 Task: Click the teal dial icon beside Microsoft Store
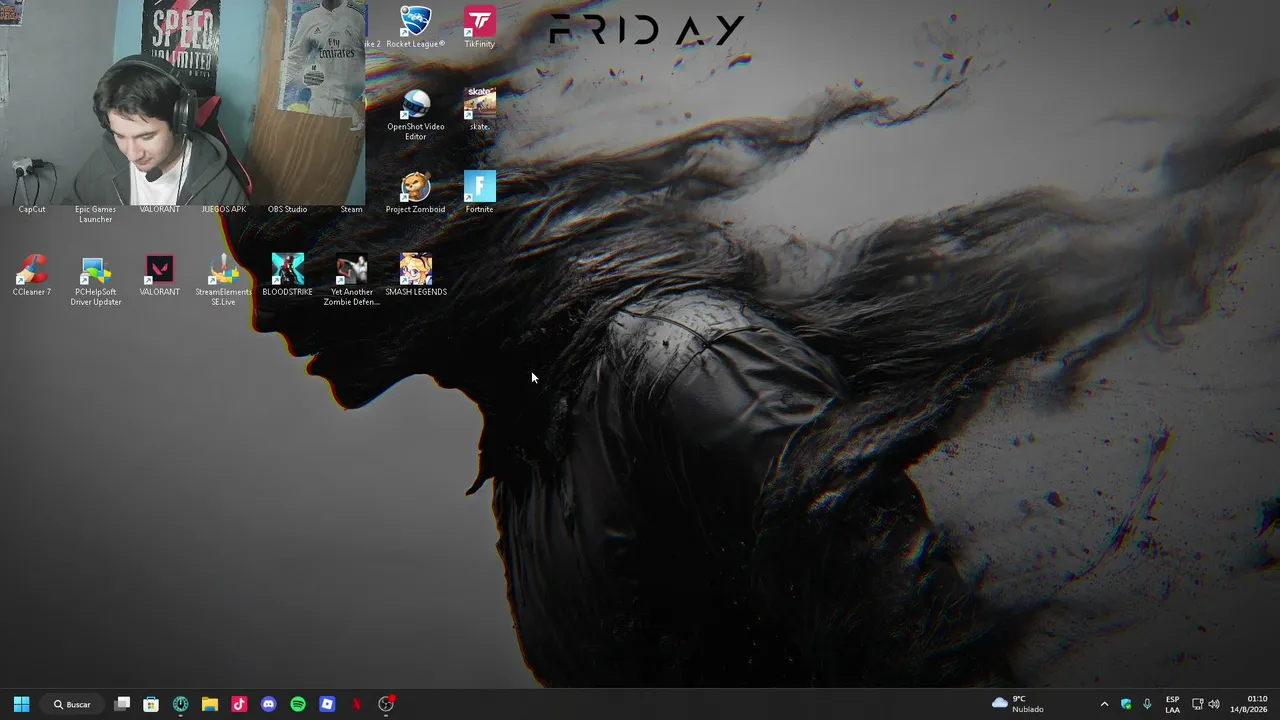[x=180, y=704]
